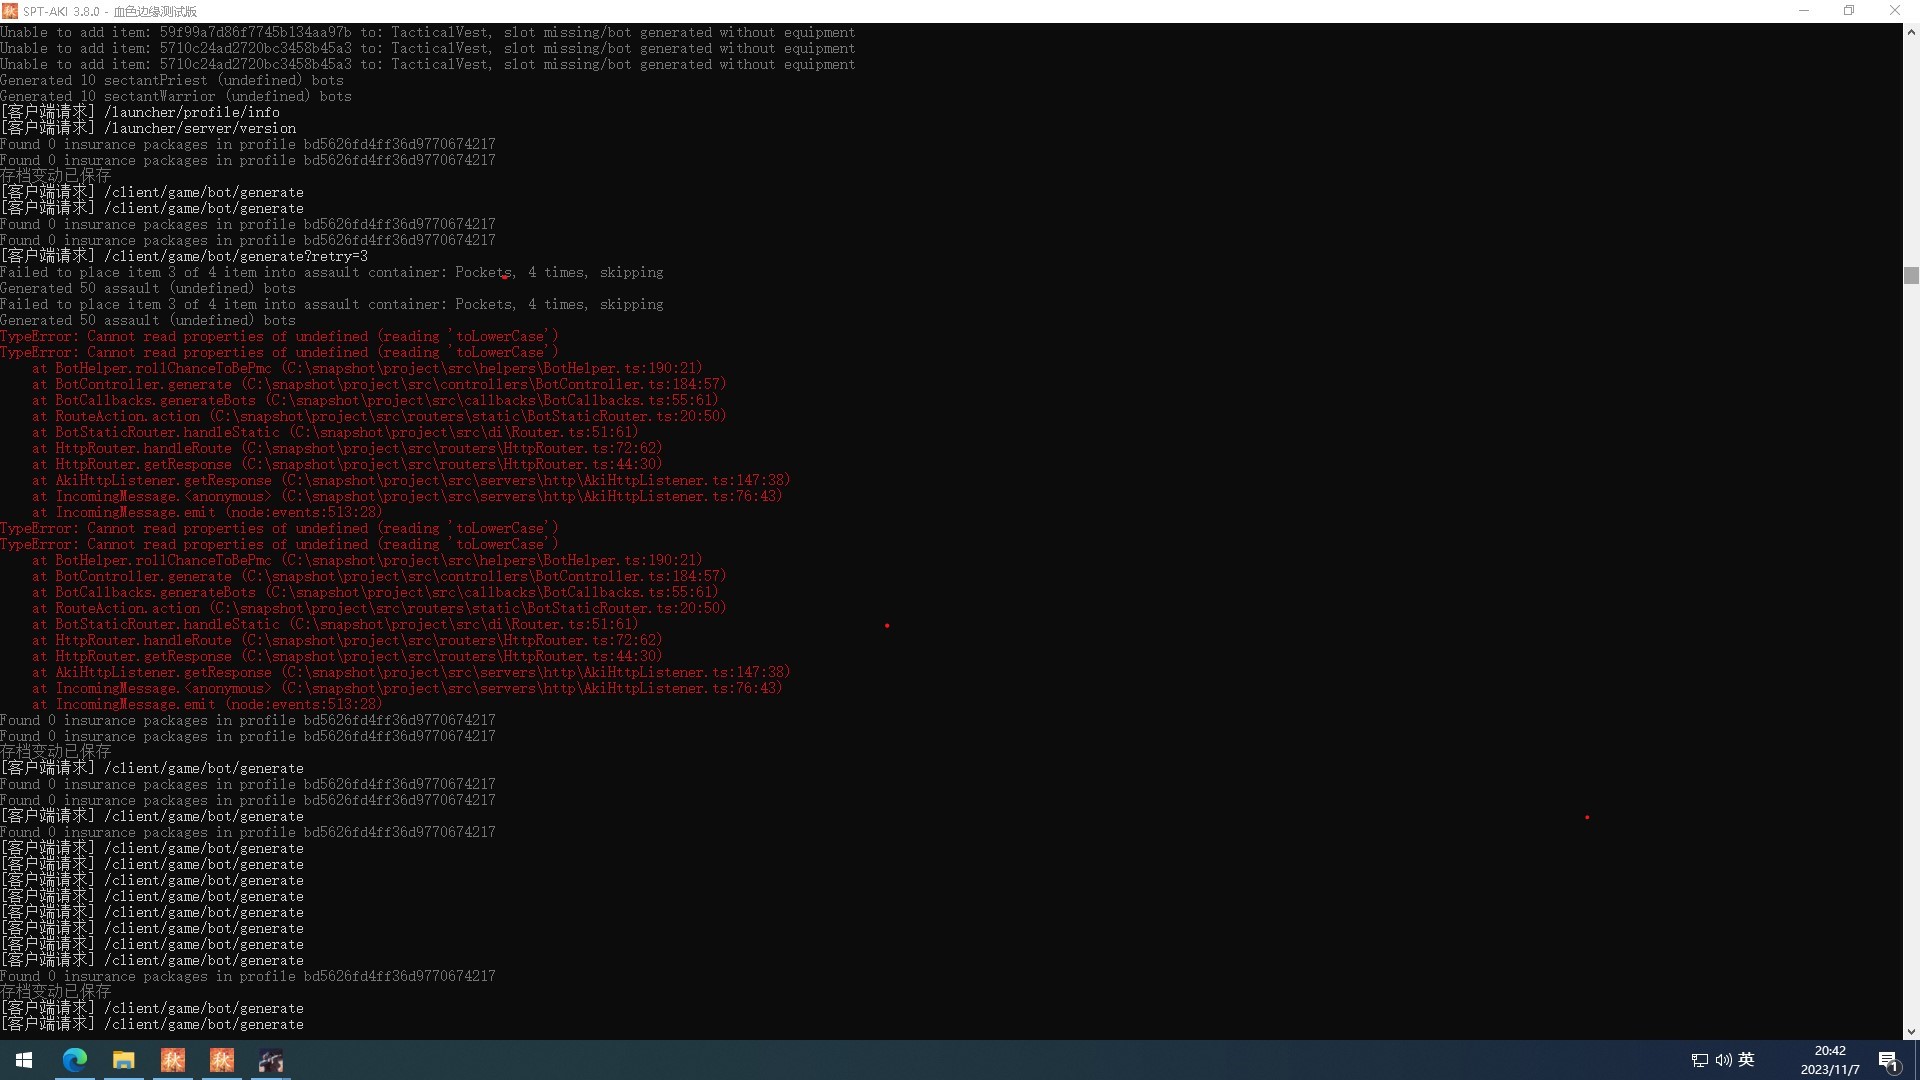The image size is (1920, 1080).
Task: Open the Windows Start menu
Action: [24, 1060]
